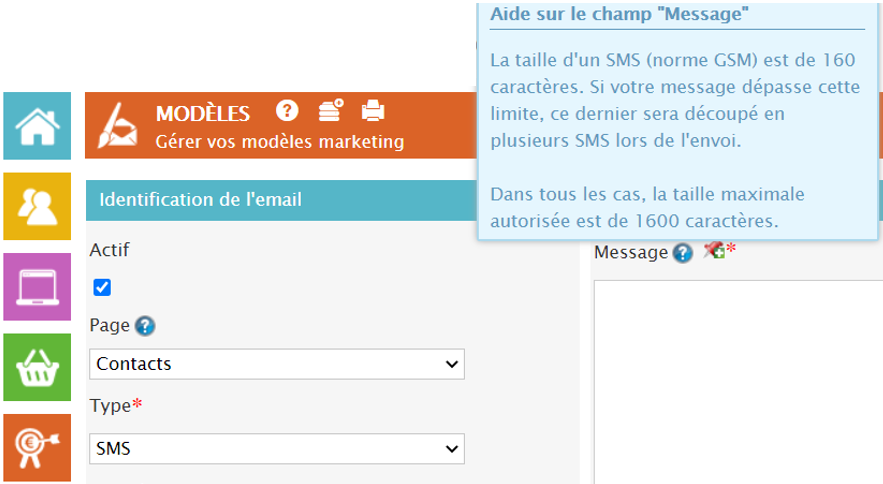This screenshot has height=484, width=883.
Task: Show help for the Message field
Action: pos(683,253)
